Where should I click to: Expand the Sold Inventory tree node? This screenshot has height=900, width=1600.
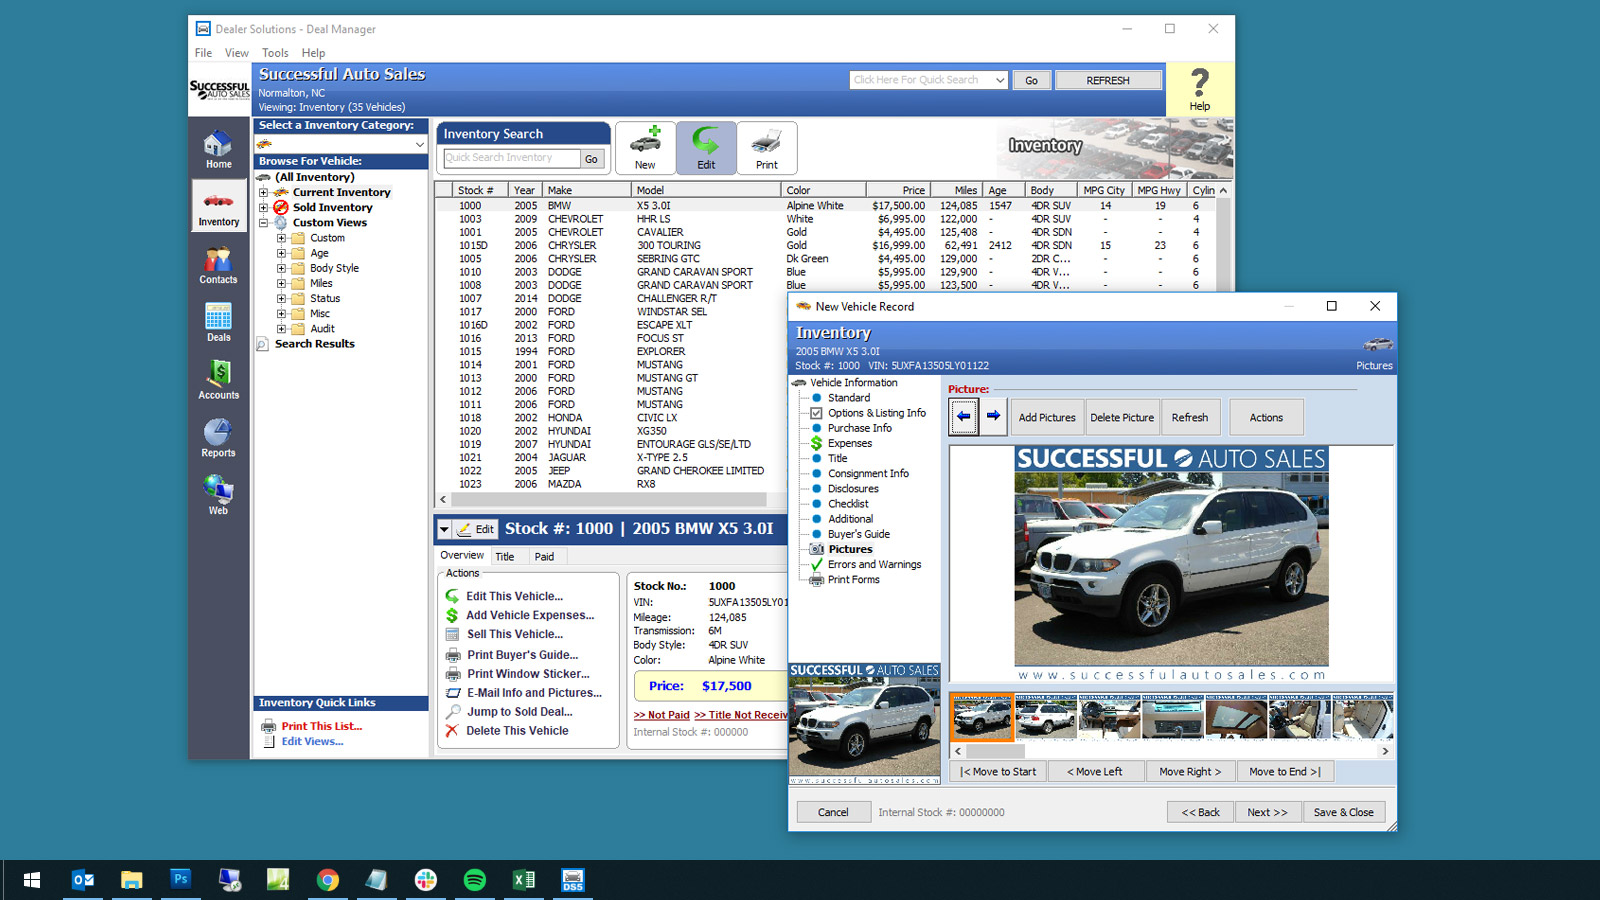(x=264, y=207)
